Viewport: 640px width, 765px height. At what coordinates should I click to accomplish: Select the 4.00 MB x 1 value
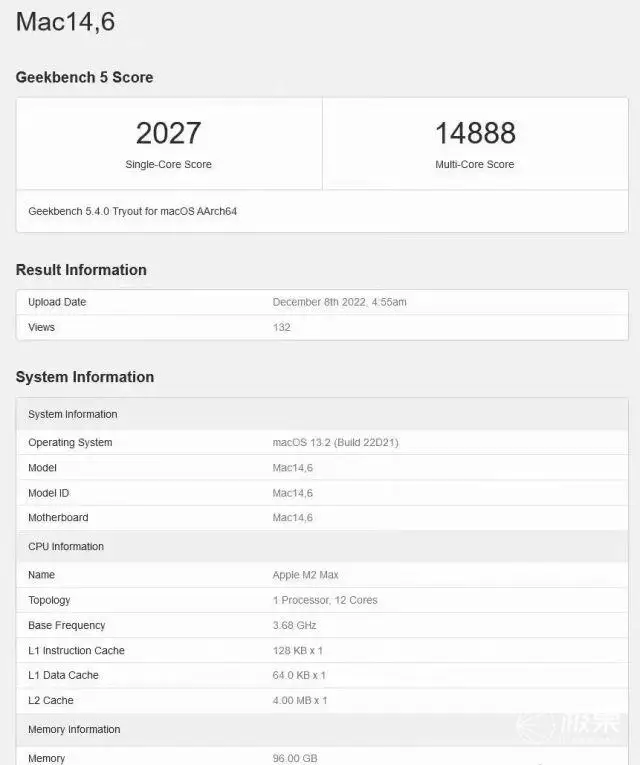[300, 701]
